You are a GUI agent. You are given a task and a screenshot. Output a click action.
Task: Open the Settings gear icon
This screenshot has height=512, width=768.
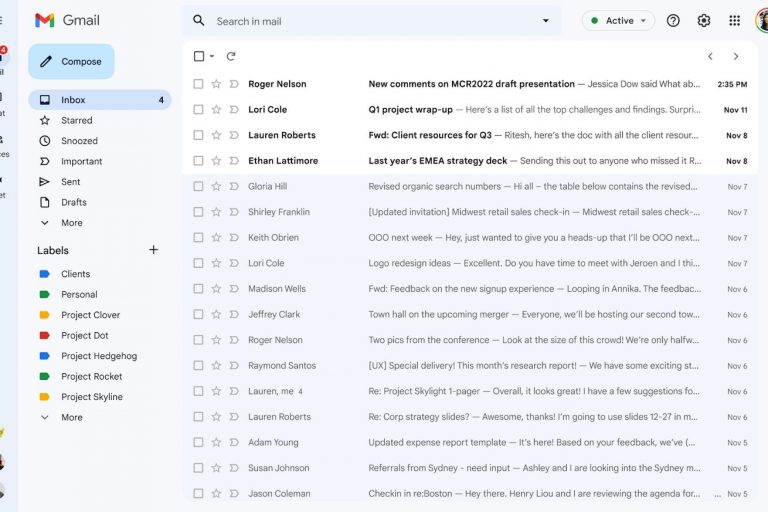click(704, 20)
